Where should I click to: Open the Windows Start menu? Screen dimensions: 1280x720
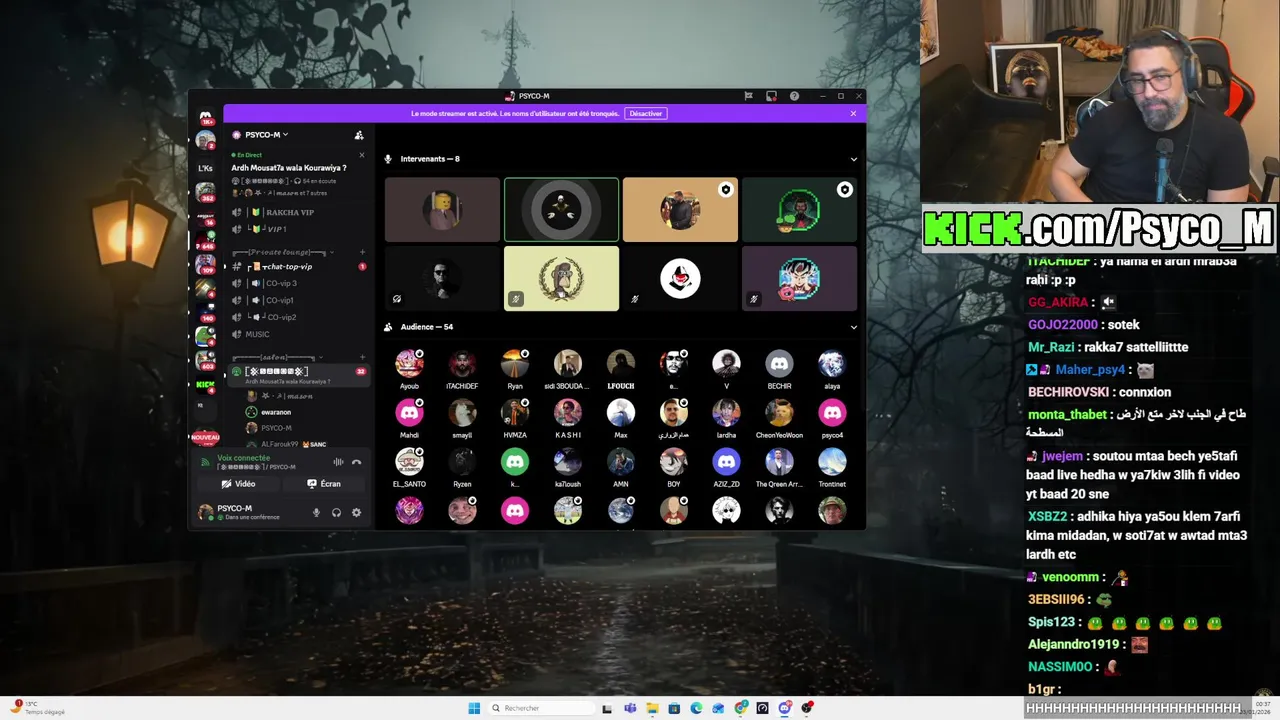pyautogui.click(x=474, y=708)
